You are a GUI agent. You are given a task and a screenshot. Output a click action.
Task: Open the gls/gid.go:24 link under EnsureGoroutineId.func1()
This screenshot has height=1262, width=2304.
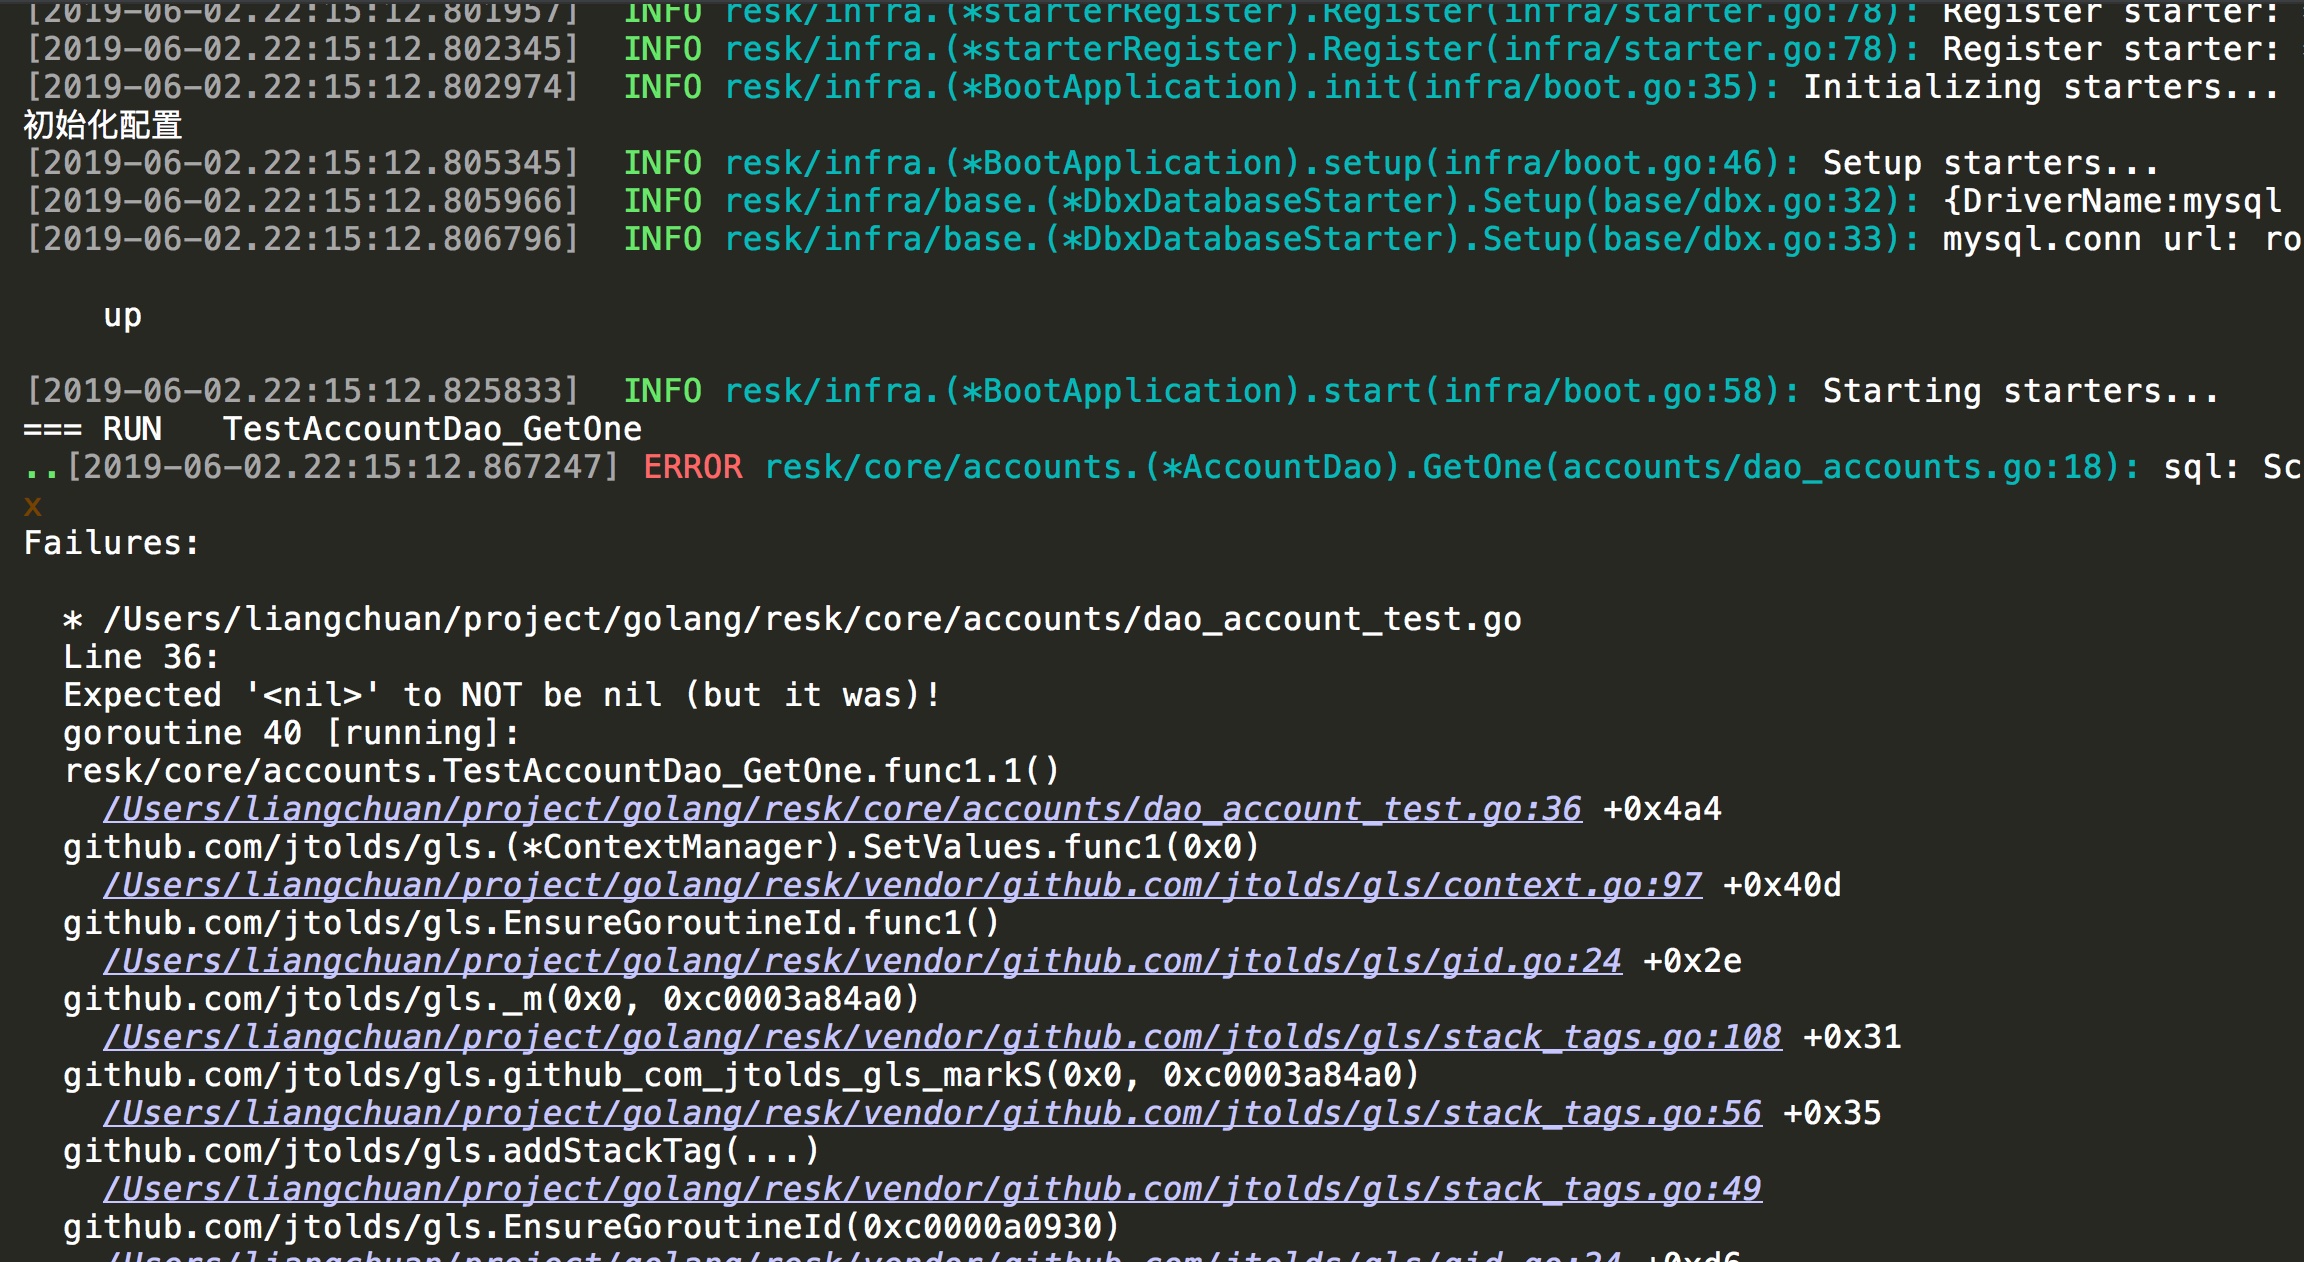pyautogui.click(x=862, y=960)
